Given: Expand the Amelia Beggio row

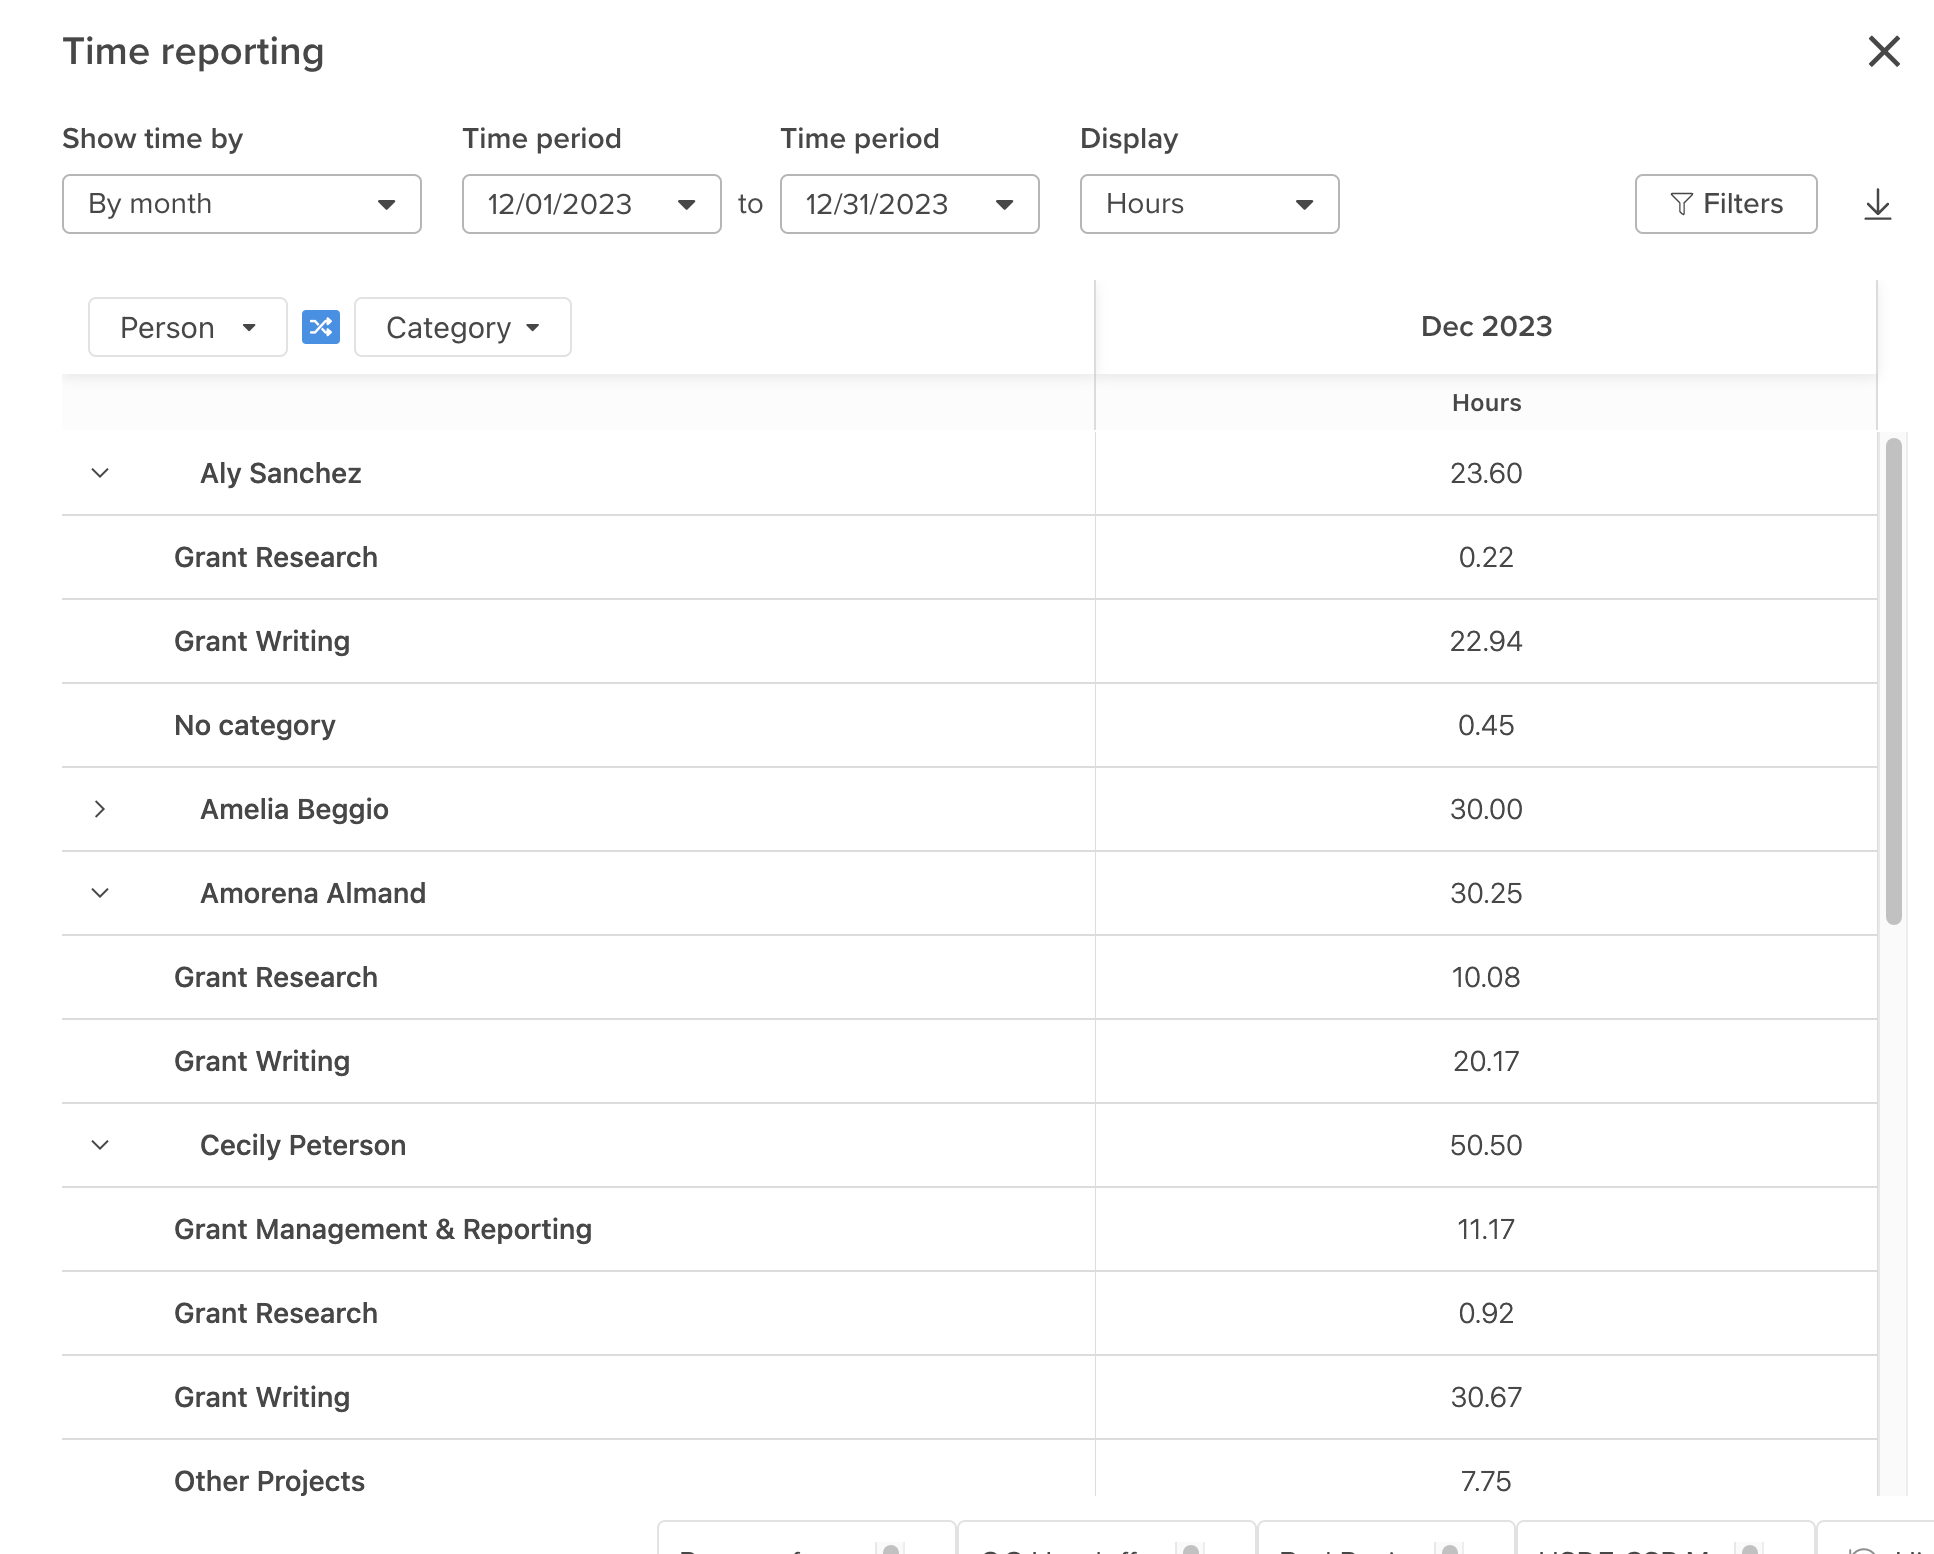Looking at the screenshot, I should (100, 809).
